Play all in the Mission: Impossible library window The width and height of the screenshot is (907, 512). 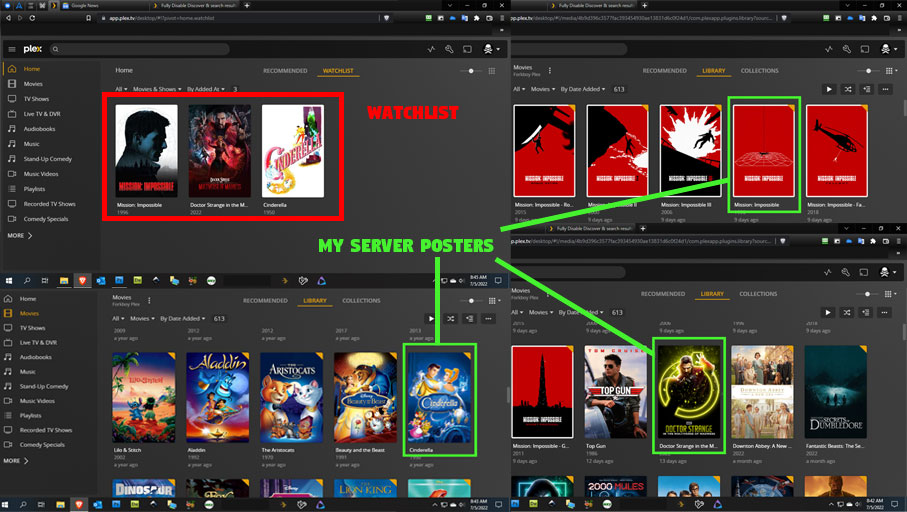pyautogui.click(x=829, y=89)
